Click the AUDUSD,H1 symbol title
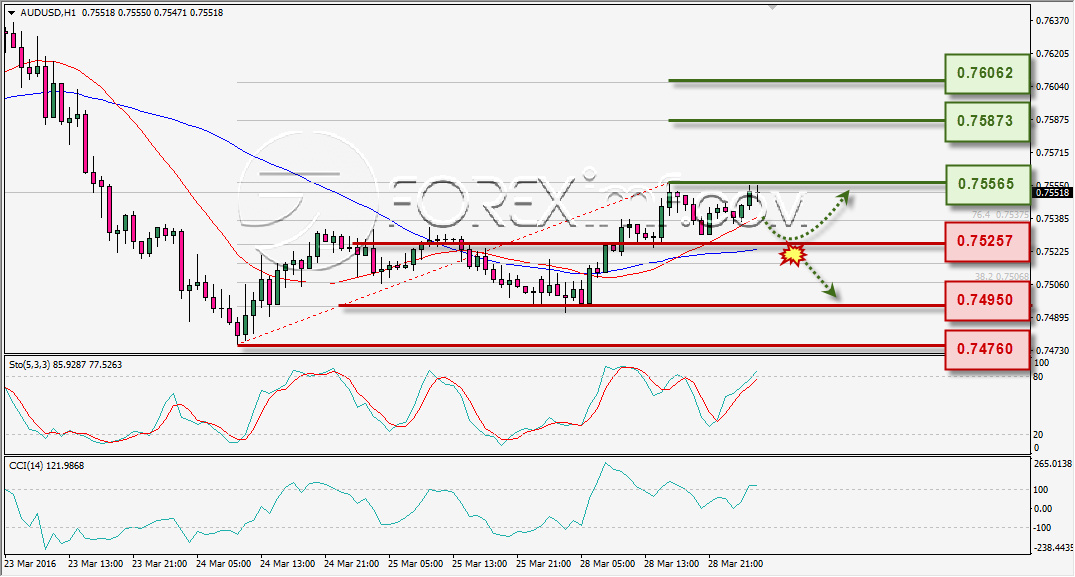Image resolution: width=1075 pixels, height=577 pixels. pyautogui.click(x=48, y=12)
